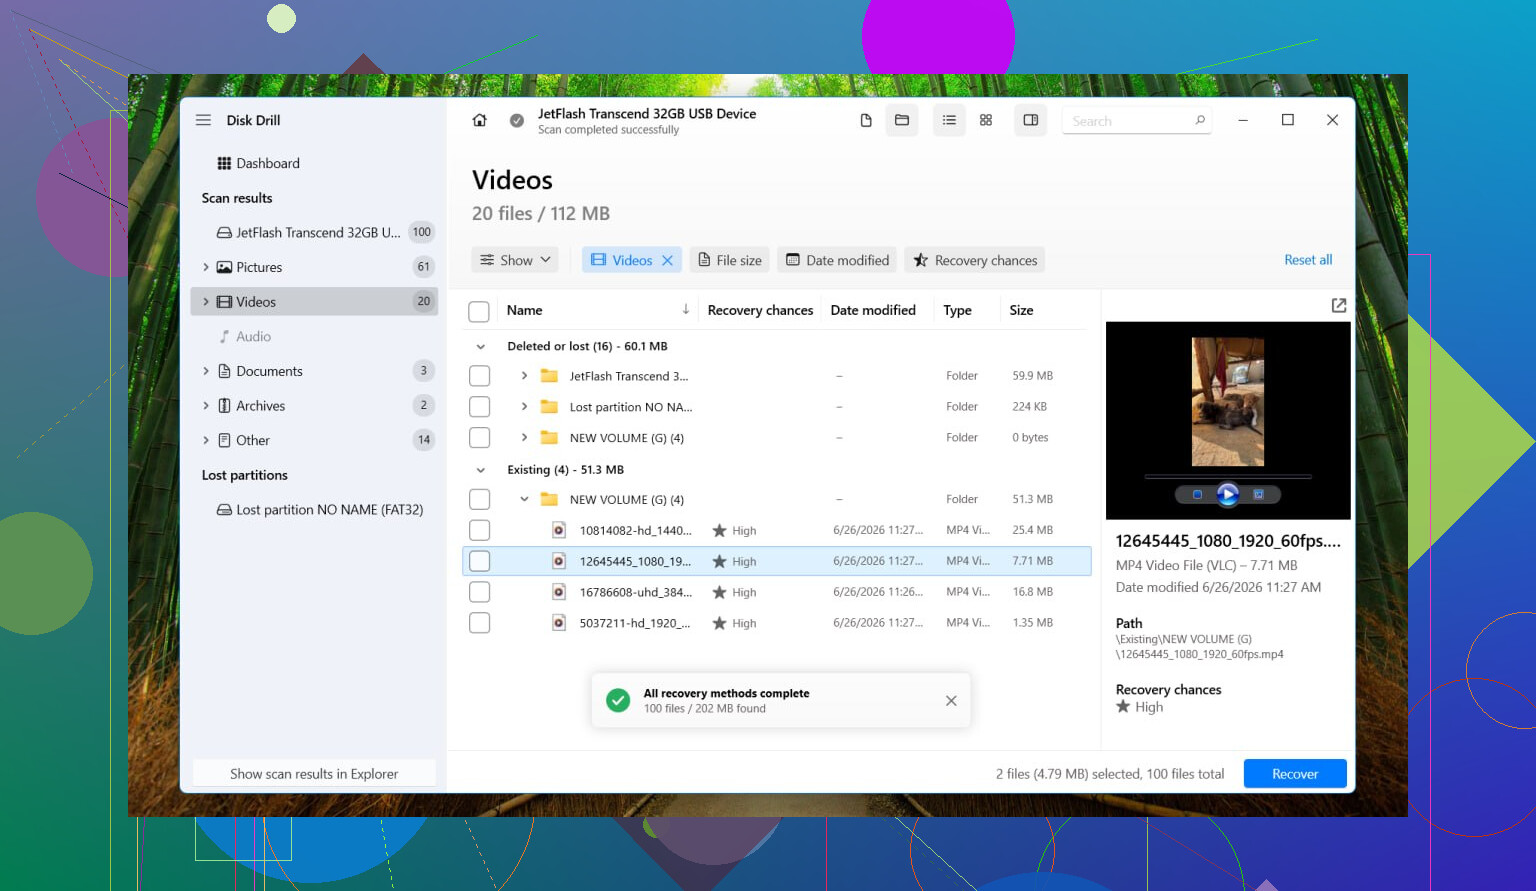Expand the Lost partition NO NA... folder
This screenshot has width=1536, height=891.
(524, 407)
